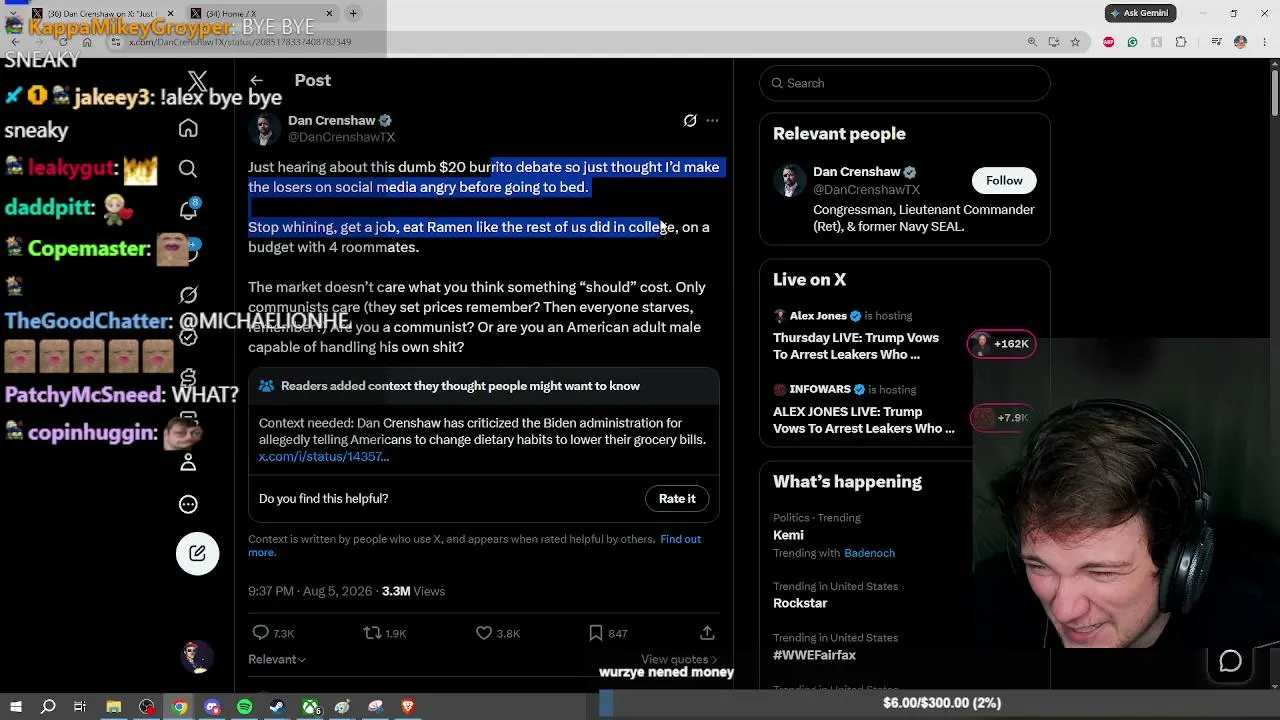Open the Adblock Plus extension icon

click(1108, 42)
